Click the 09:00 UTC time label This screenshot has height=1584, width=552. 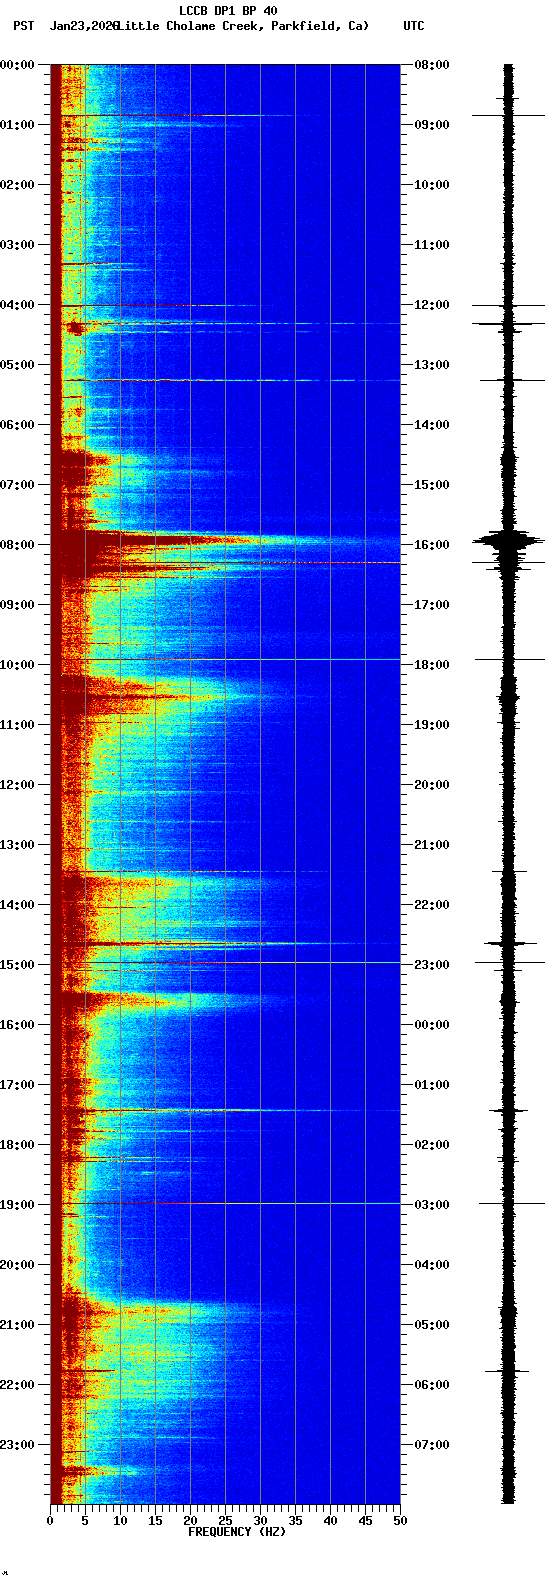click(x=432, y=125)
